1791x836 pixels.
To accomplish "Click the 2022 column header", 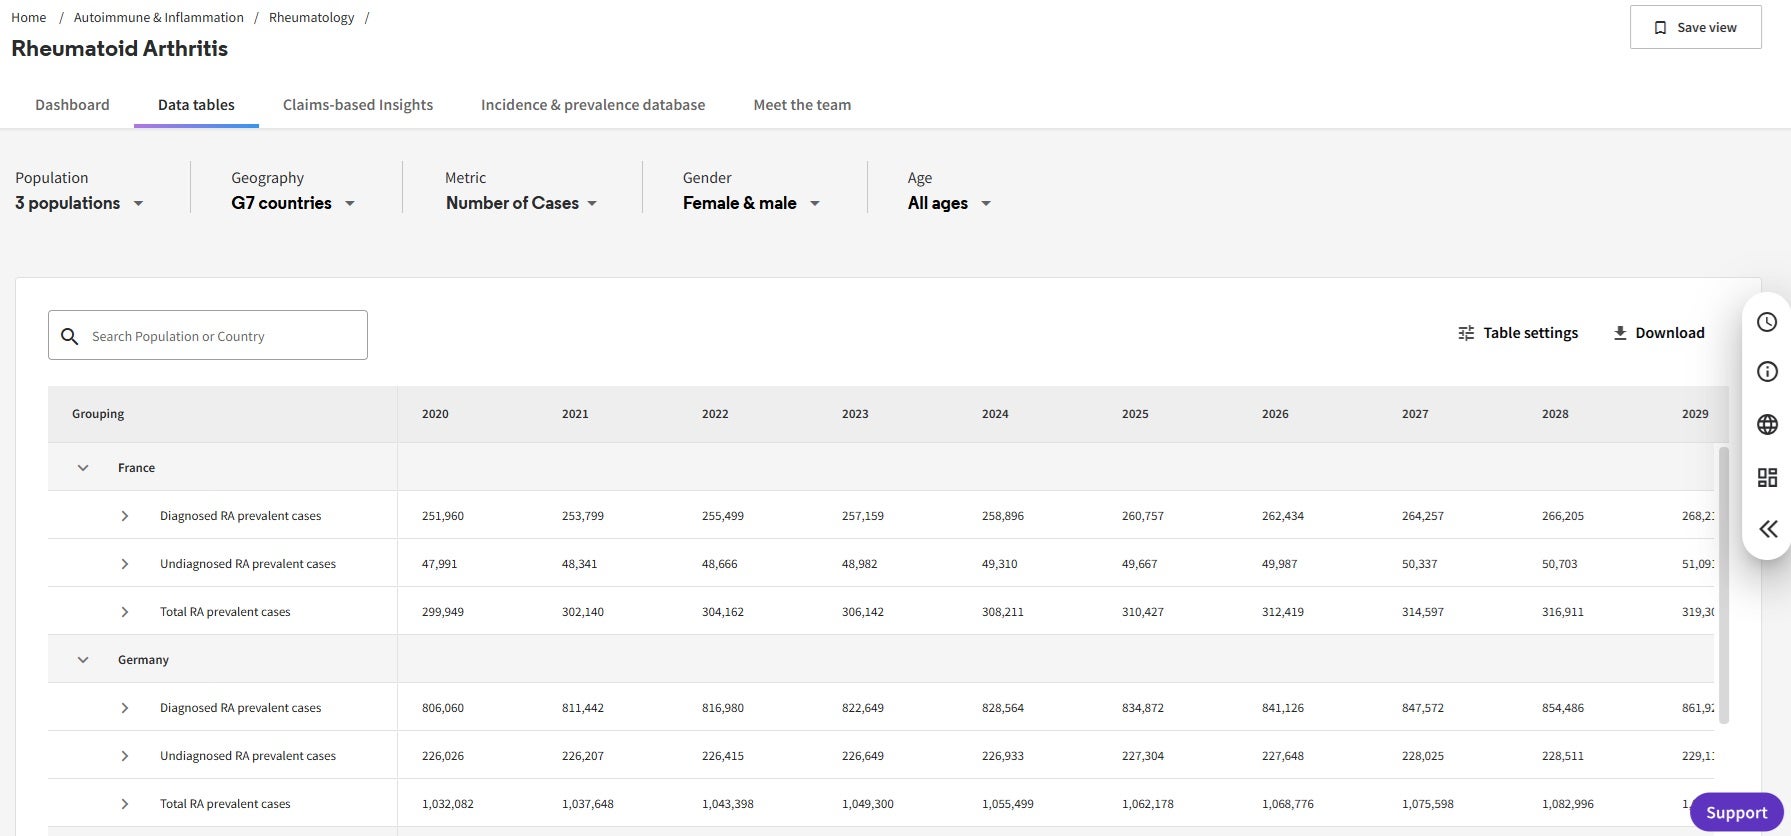I will (715, 414).
